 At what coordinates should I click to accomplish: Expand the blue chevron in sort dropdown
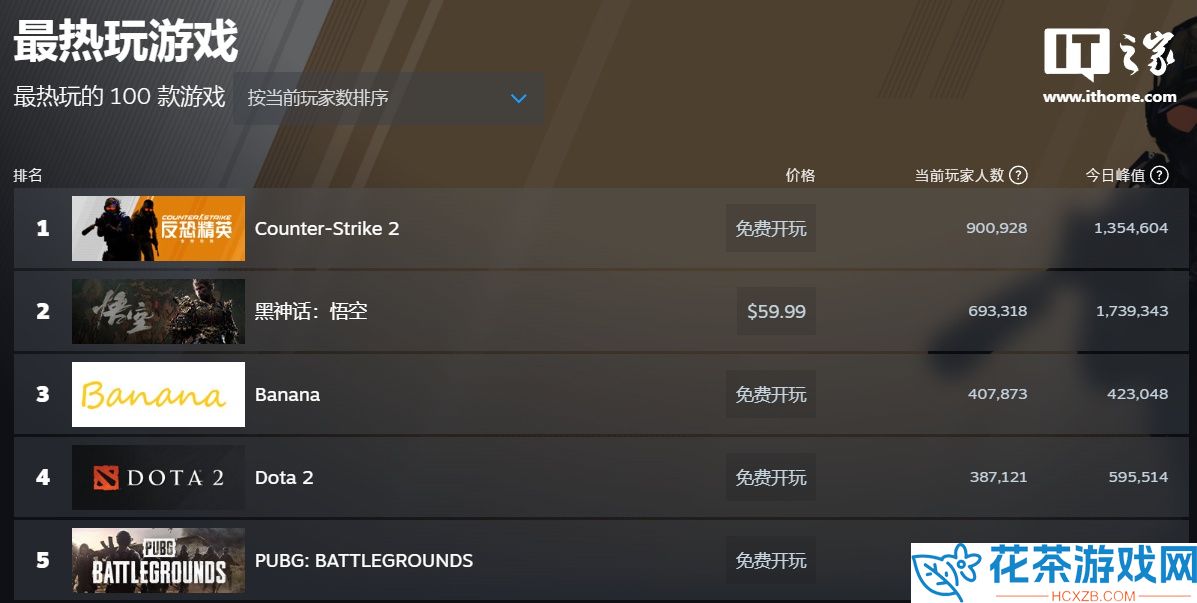pos(519,98)
